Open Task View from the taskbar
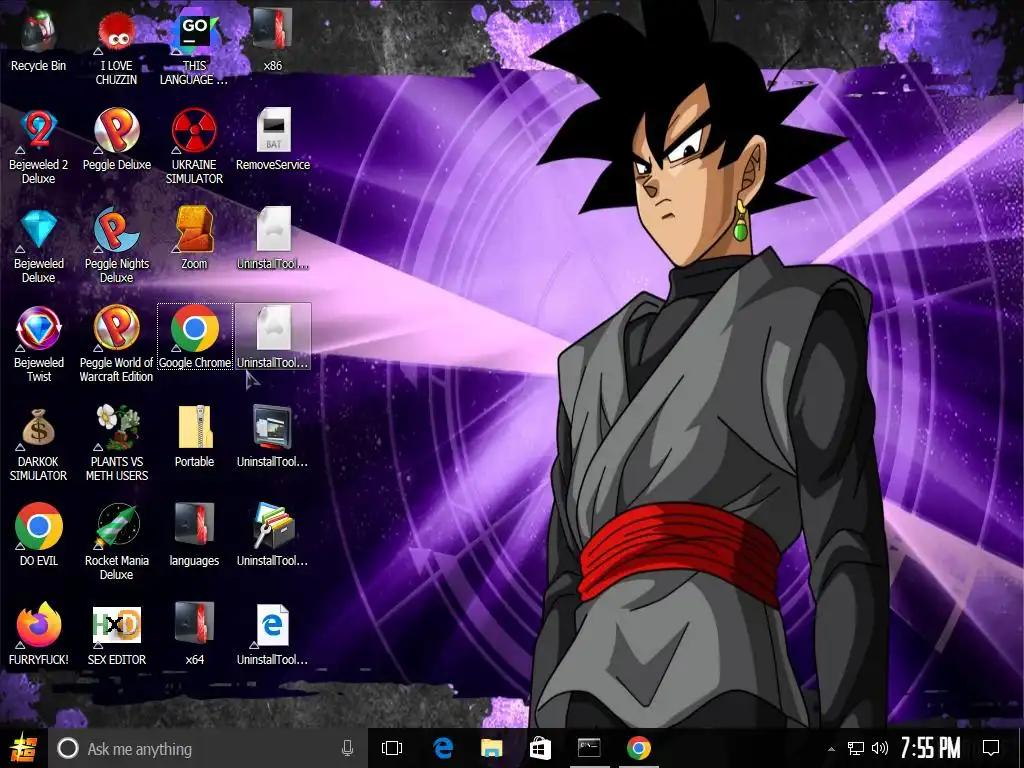Viewport: 1024px width, 768px height. point(392,748)
